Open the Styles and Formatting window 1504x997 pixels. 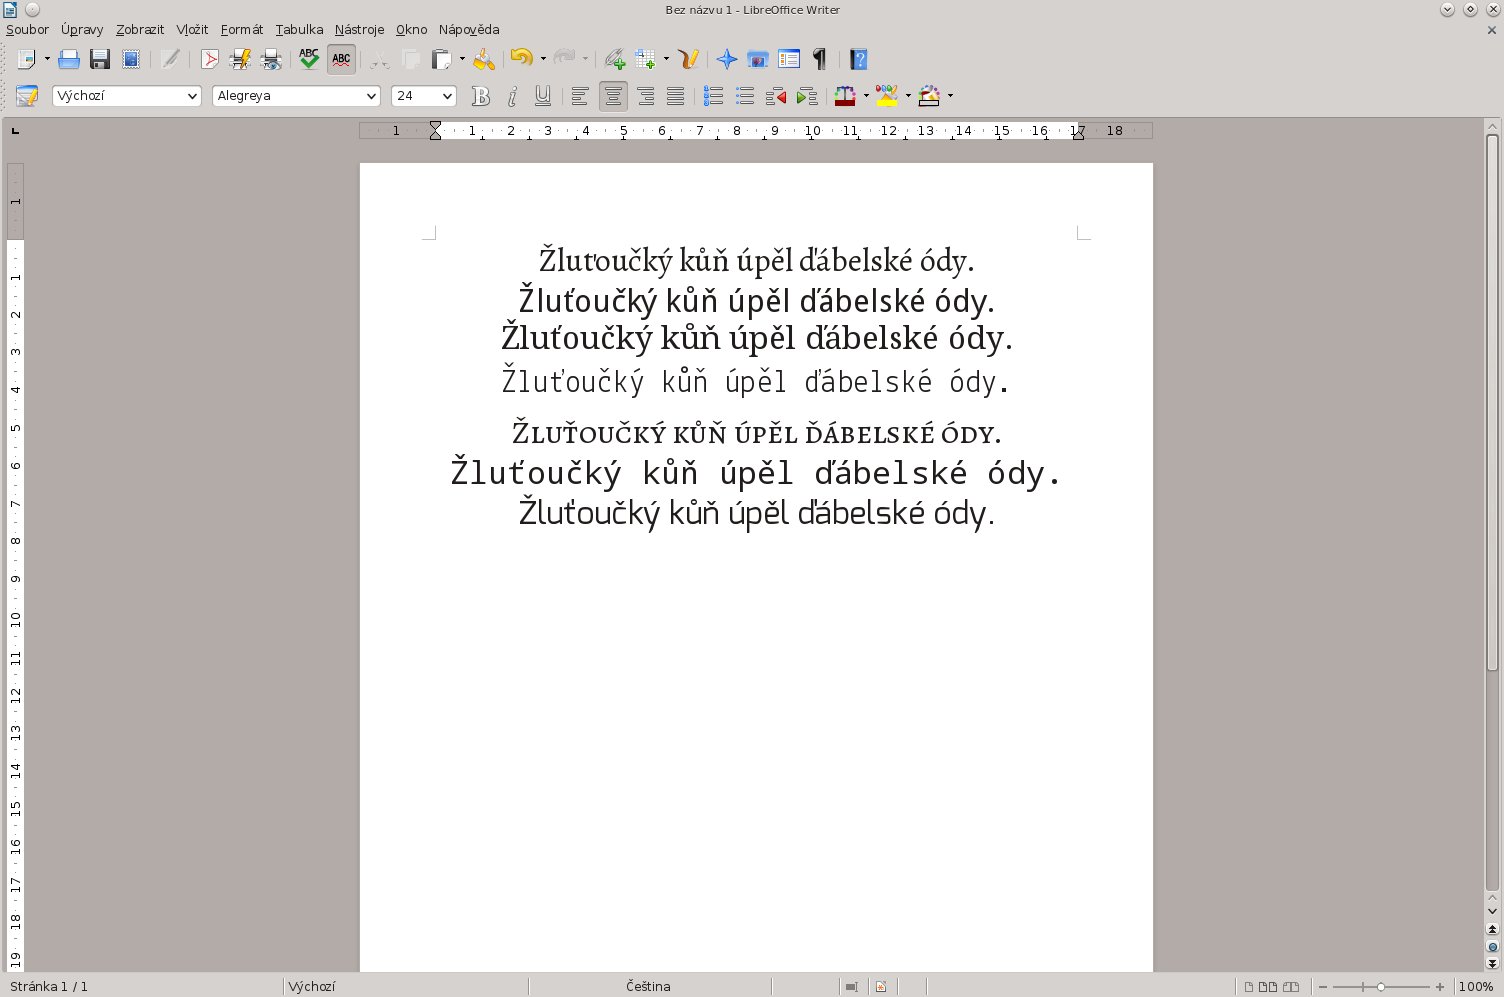coord(27,96)
